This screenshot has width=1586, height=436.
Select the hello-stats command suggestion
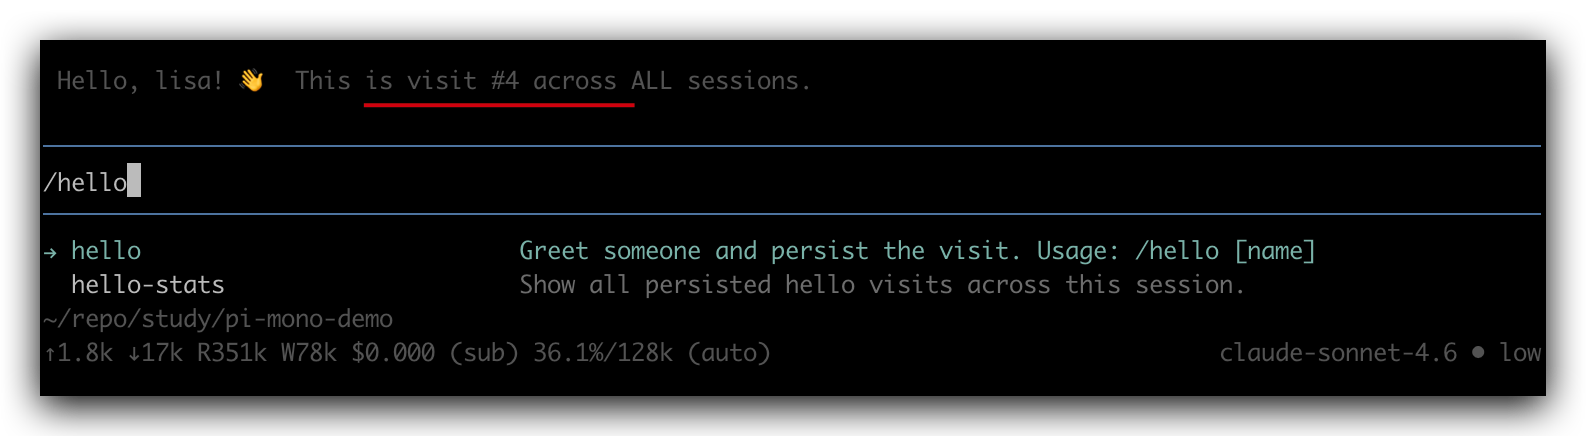tap(148, 285)
